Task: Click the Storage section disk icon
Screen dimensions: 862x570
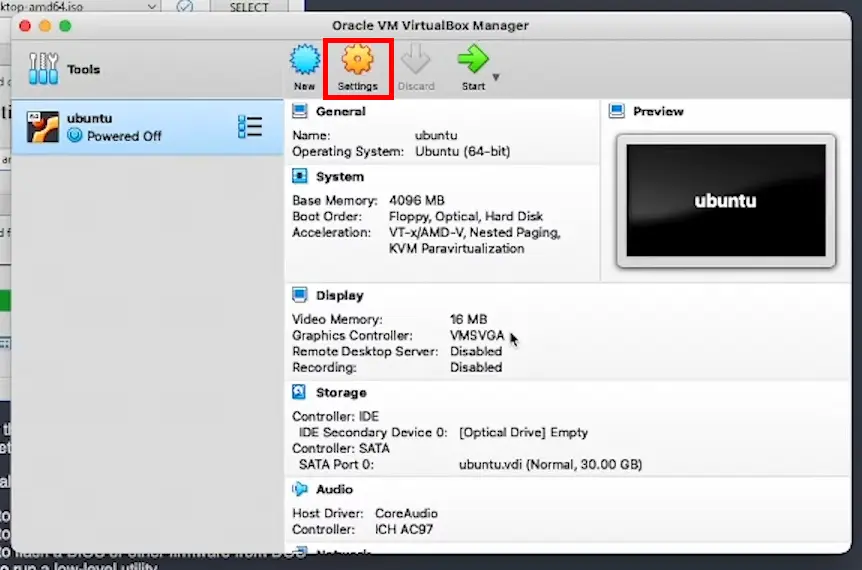Action: point(299,392)
